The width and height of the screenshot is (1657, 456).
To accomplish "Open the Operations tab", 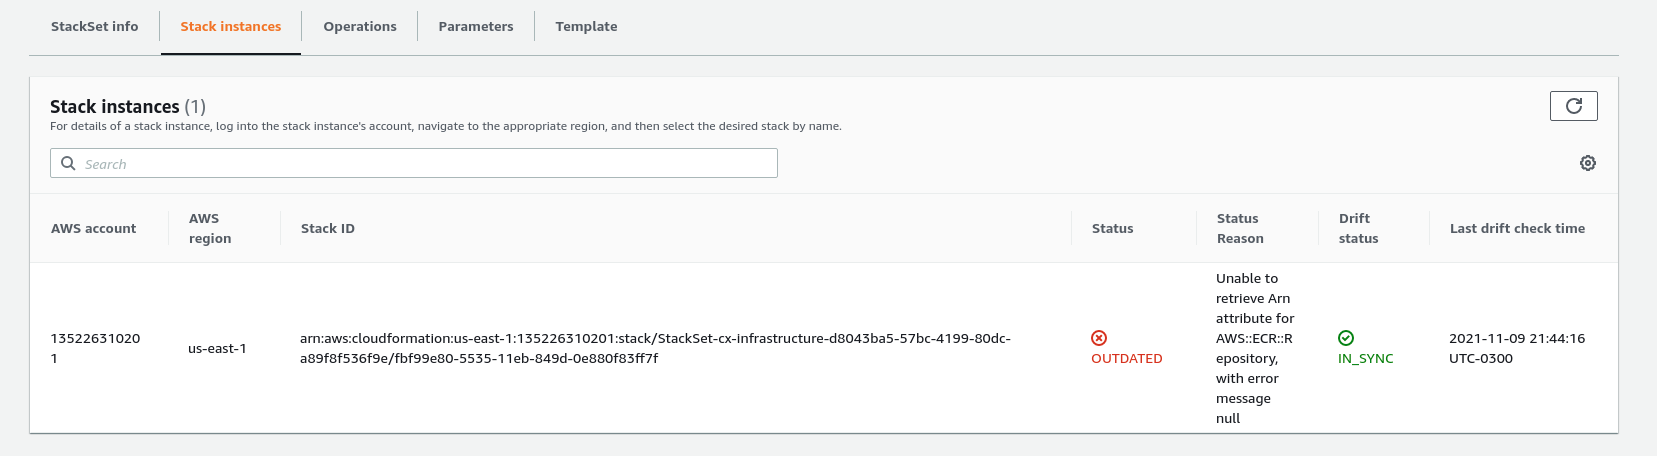I will tap(360, 27).
